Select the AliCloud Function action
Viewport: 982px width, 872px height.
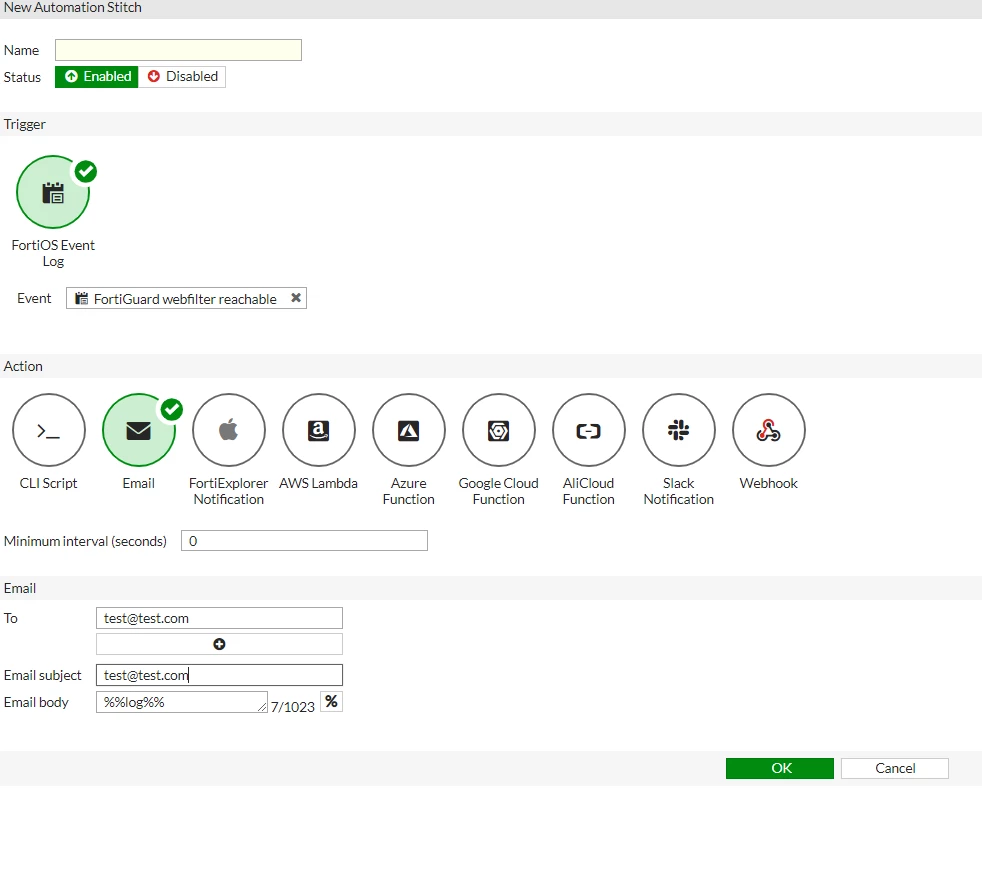(589, 430)
